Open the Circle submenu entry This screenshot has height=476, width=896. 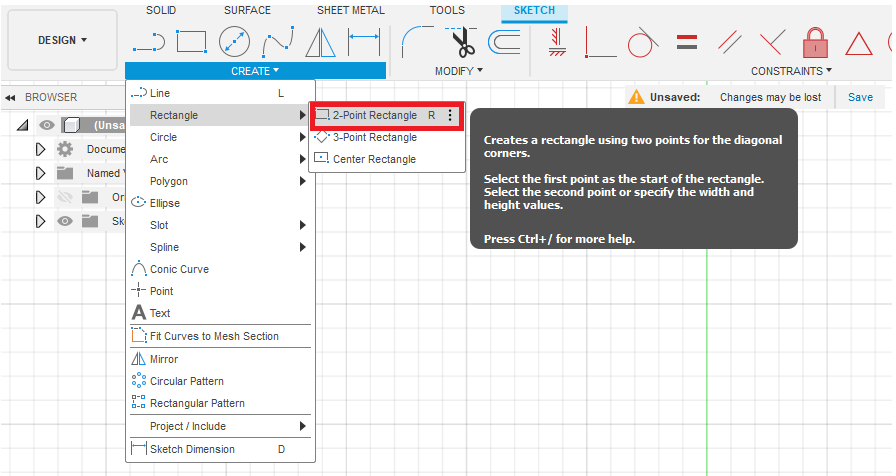click(221, 137)
